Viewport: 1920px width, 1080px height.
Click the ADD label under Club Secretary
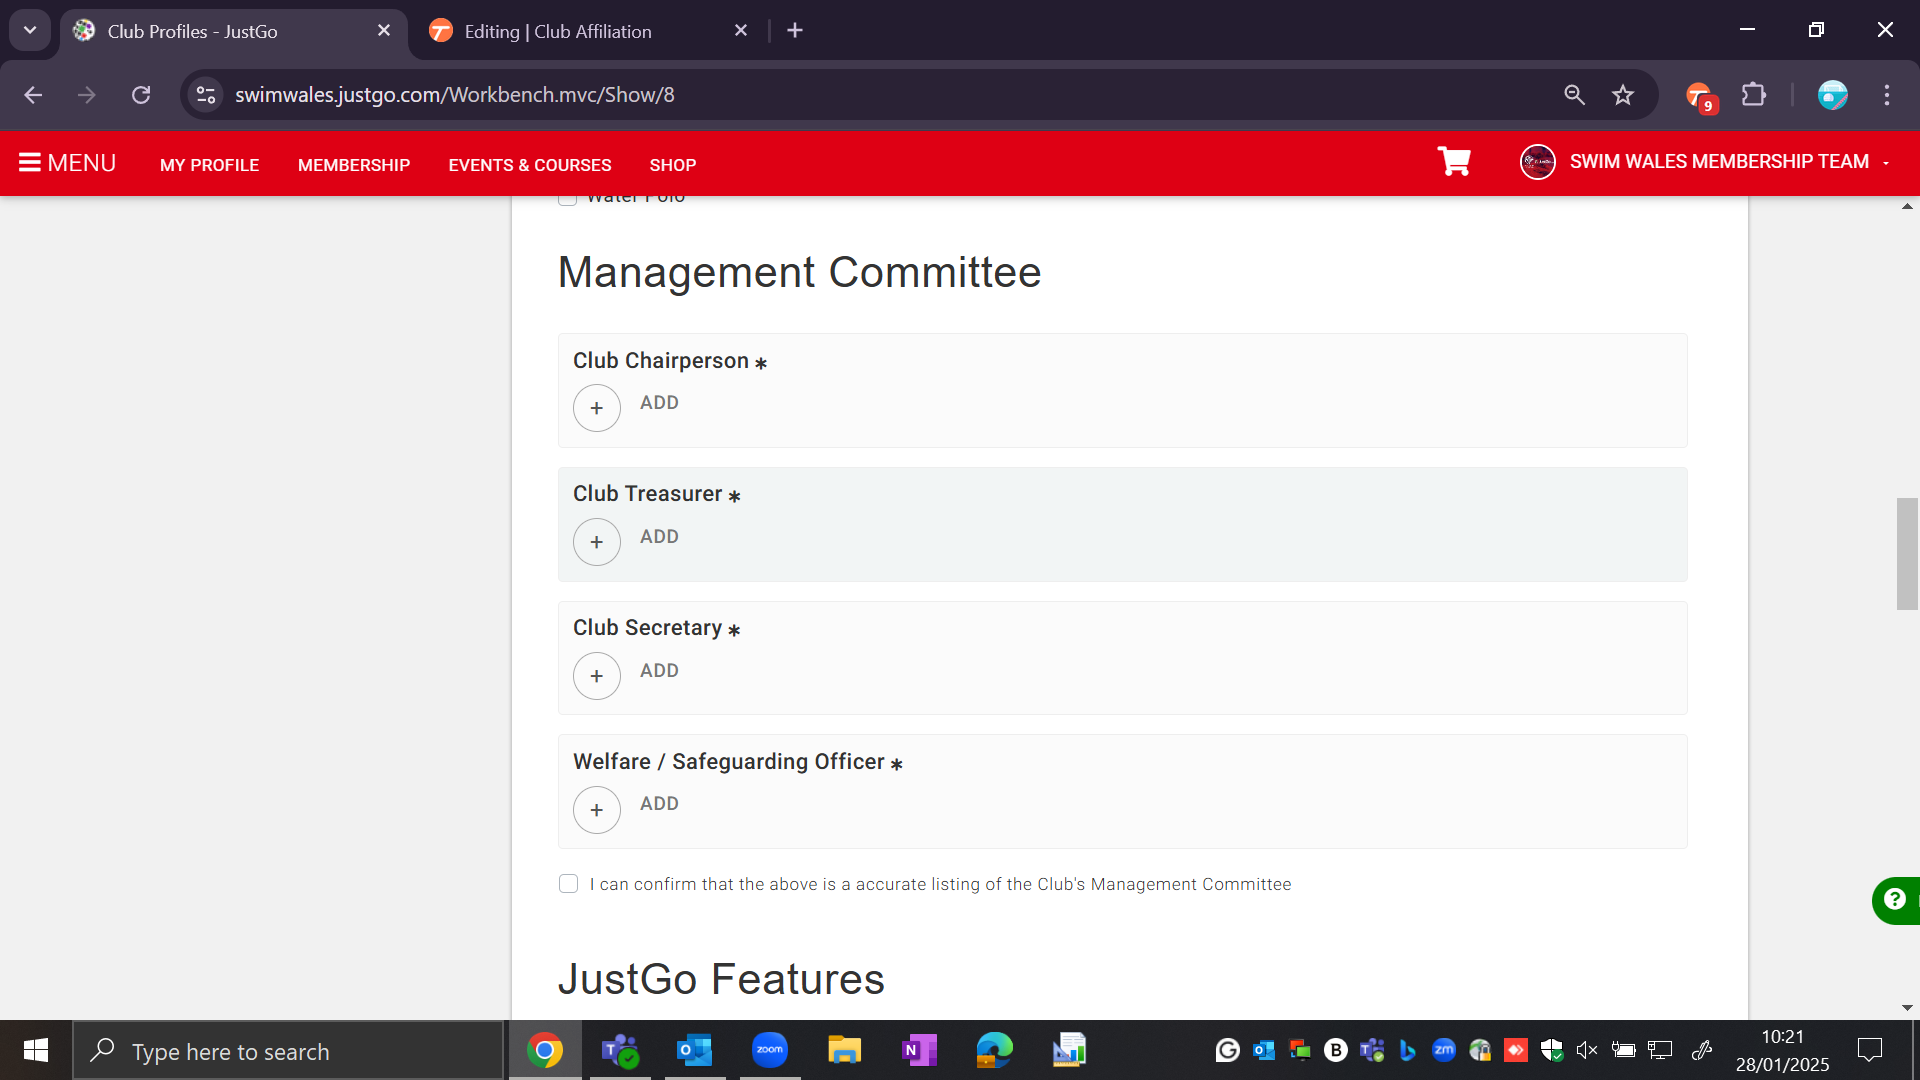(659, 671)
